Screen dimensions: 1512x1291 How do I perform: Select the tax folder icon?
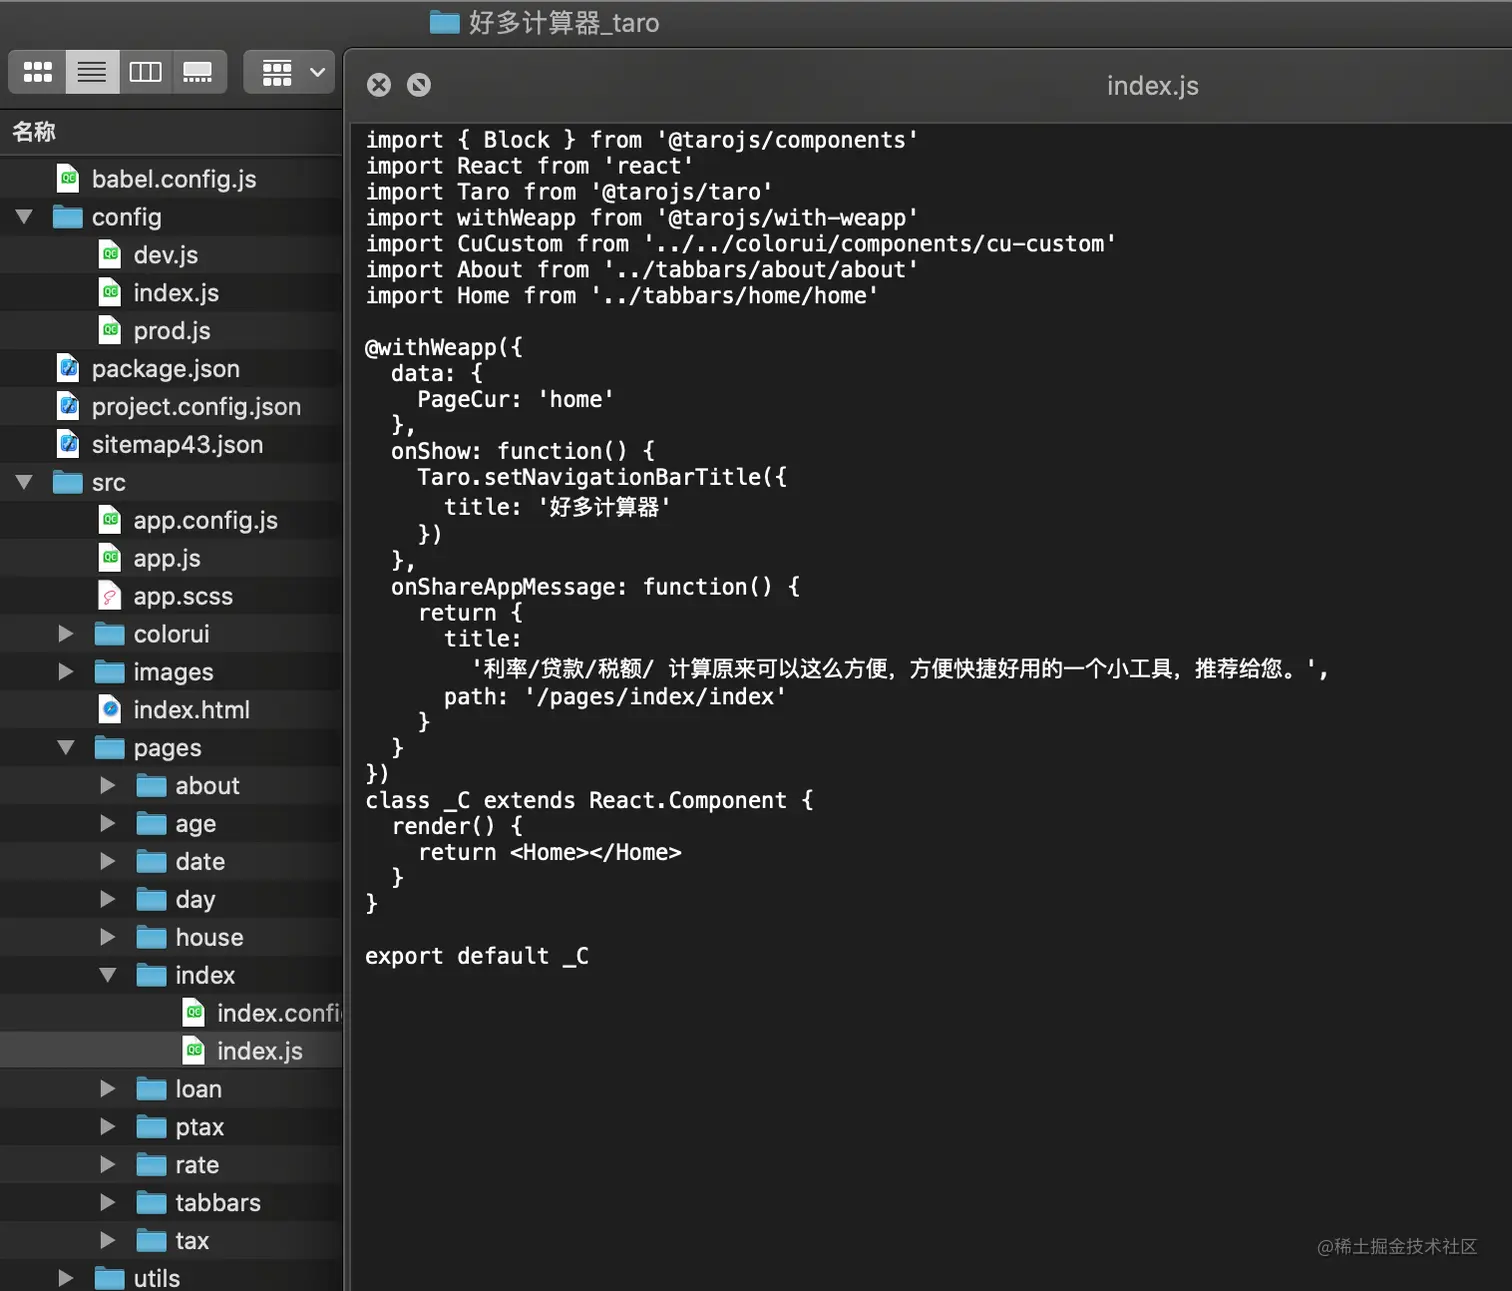[152, 1241]
